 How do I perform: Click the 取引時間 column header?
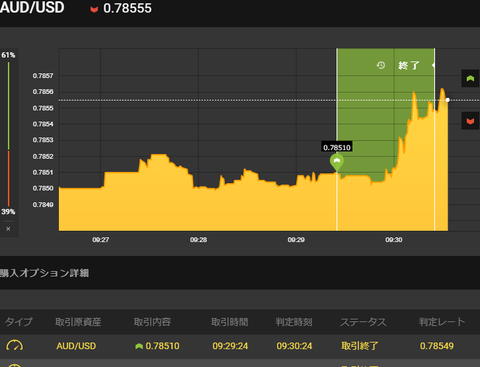[230, 322]
